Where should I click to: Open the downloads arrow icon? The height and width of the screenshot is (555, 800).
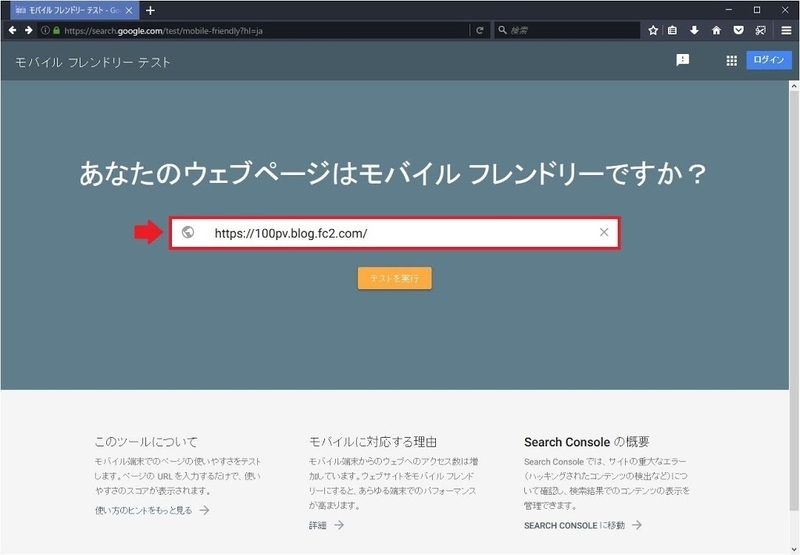[694, 31]
